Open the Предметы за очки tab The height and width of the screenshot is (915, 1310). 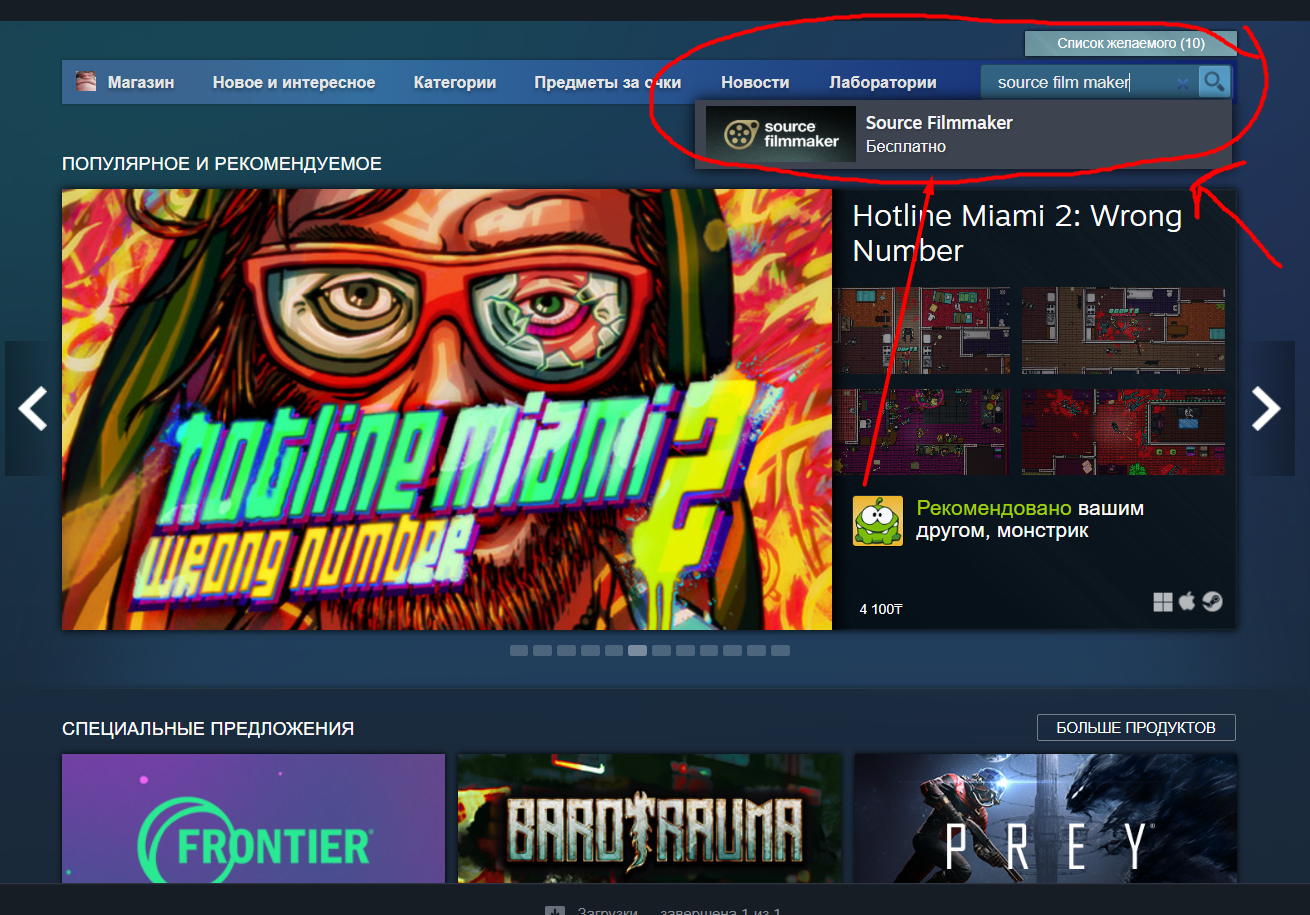tap(608, 82)
